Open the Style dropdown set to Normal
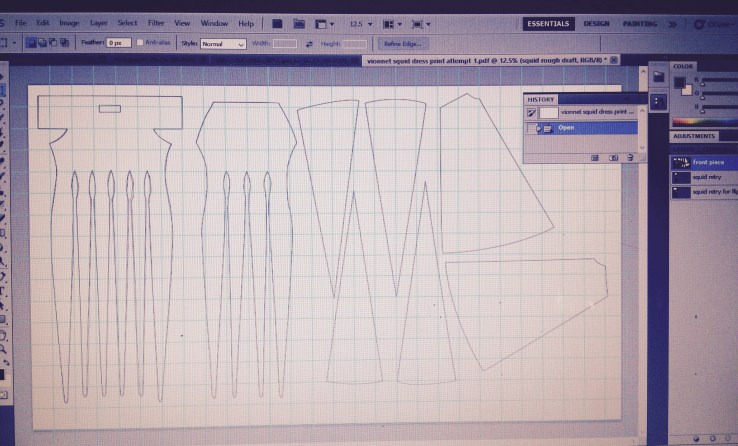Screen dimensions: 738x446 point(223,44)
